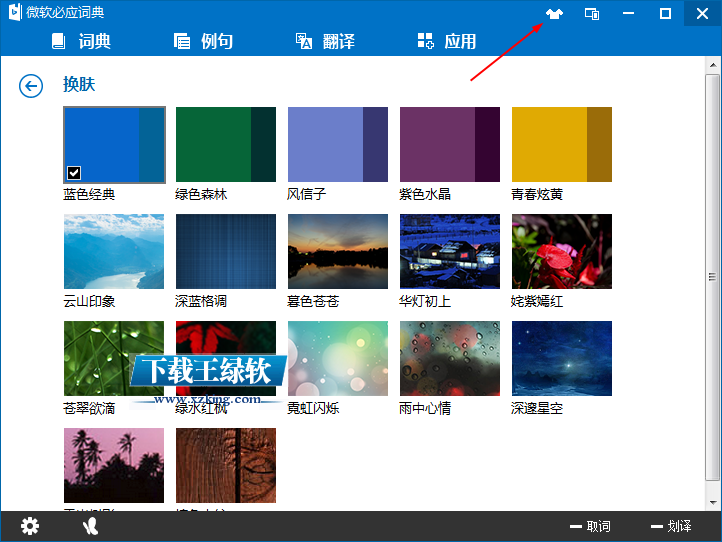
Task: Select the 青春炫黄 yellow skin
Action: (x=562, y=145)
